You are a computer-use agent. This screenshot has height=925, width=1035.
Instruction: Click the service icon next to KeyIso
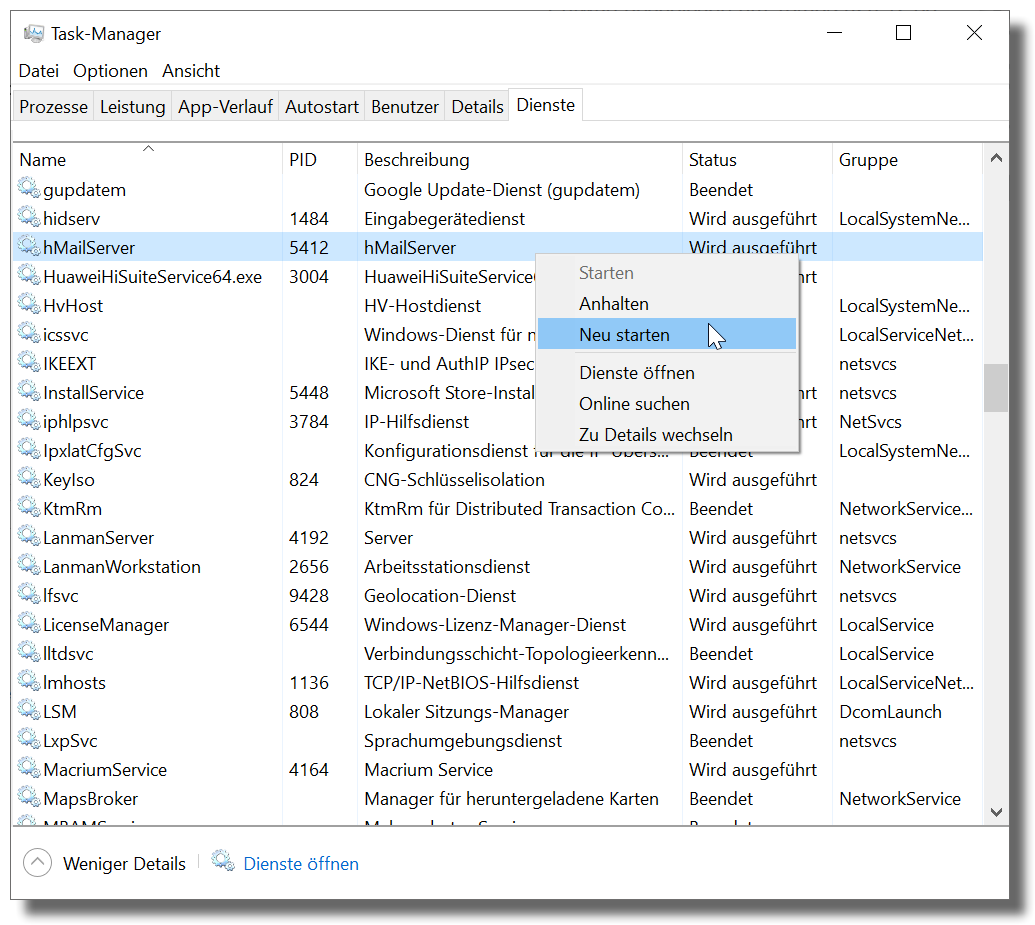point(28,480)
